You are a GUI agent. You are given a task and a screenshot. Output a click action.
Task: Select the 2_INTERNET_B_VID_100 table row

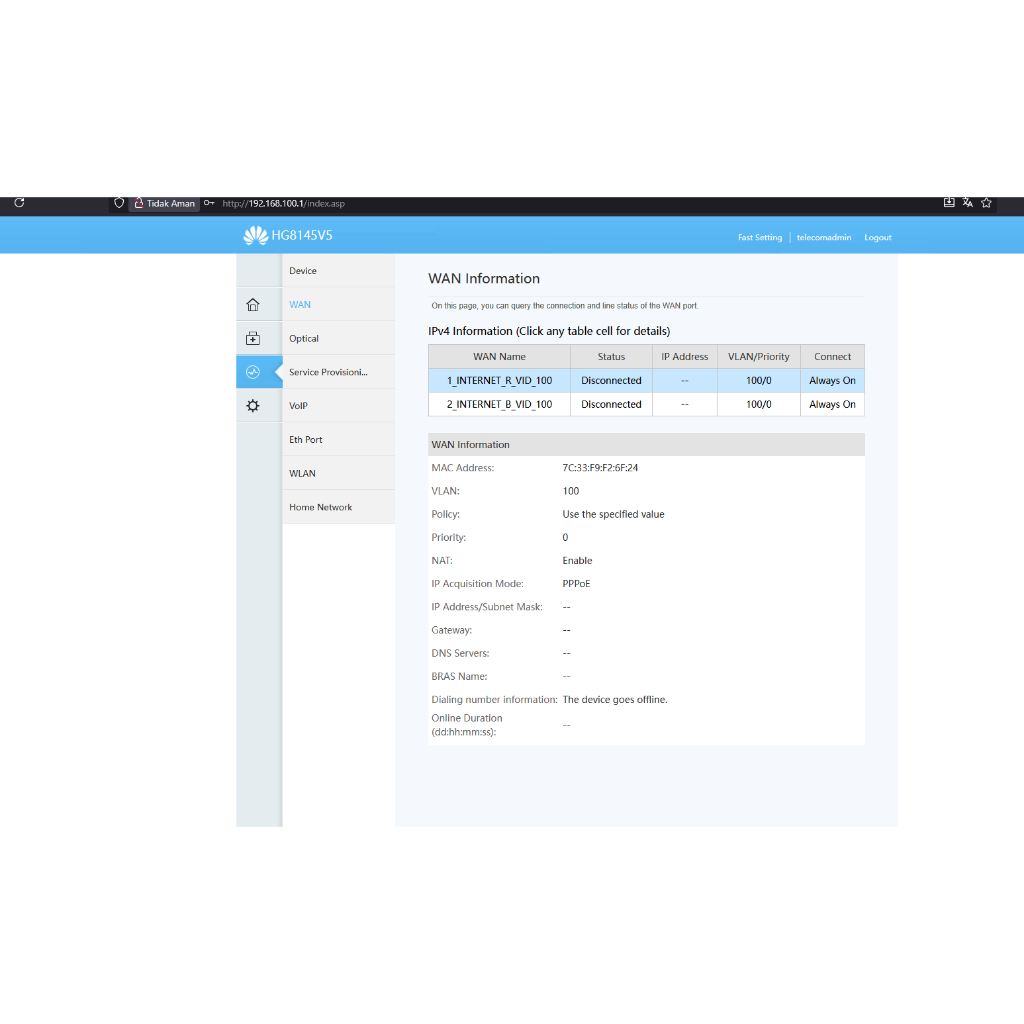(499, 405)
